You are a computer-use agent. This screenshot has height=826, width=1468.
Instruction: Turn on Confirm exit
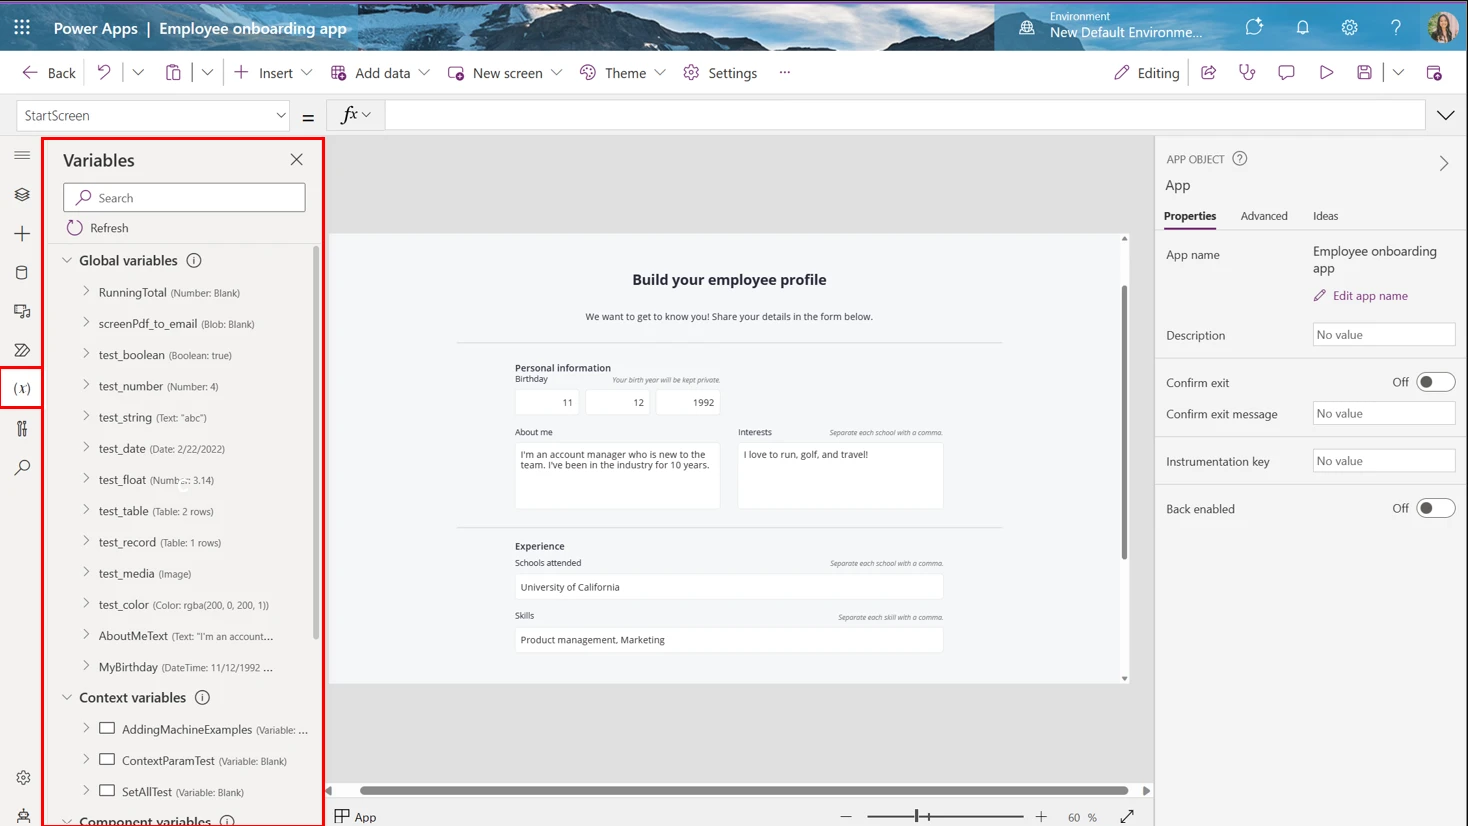1436,381
